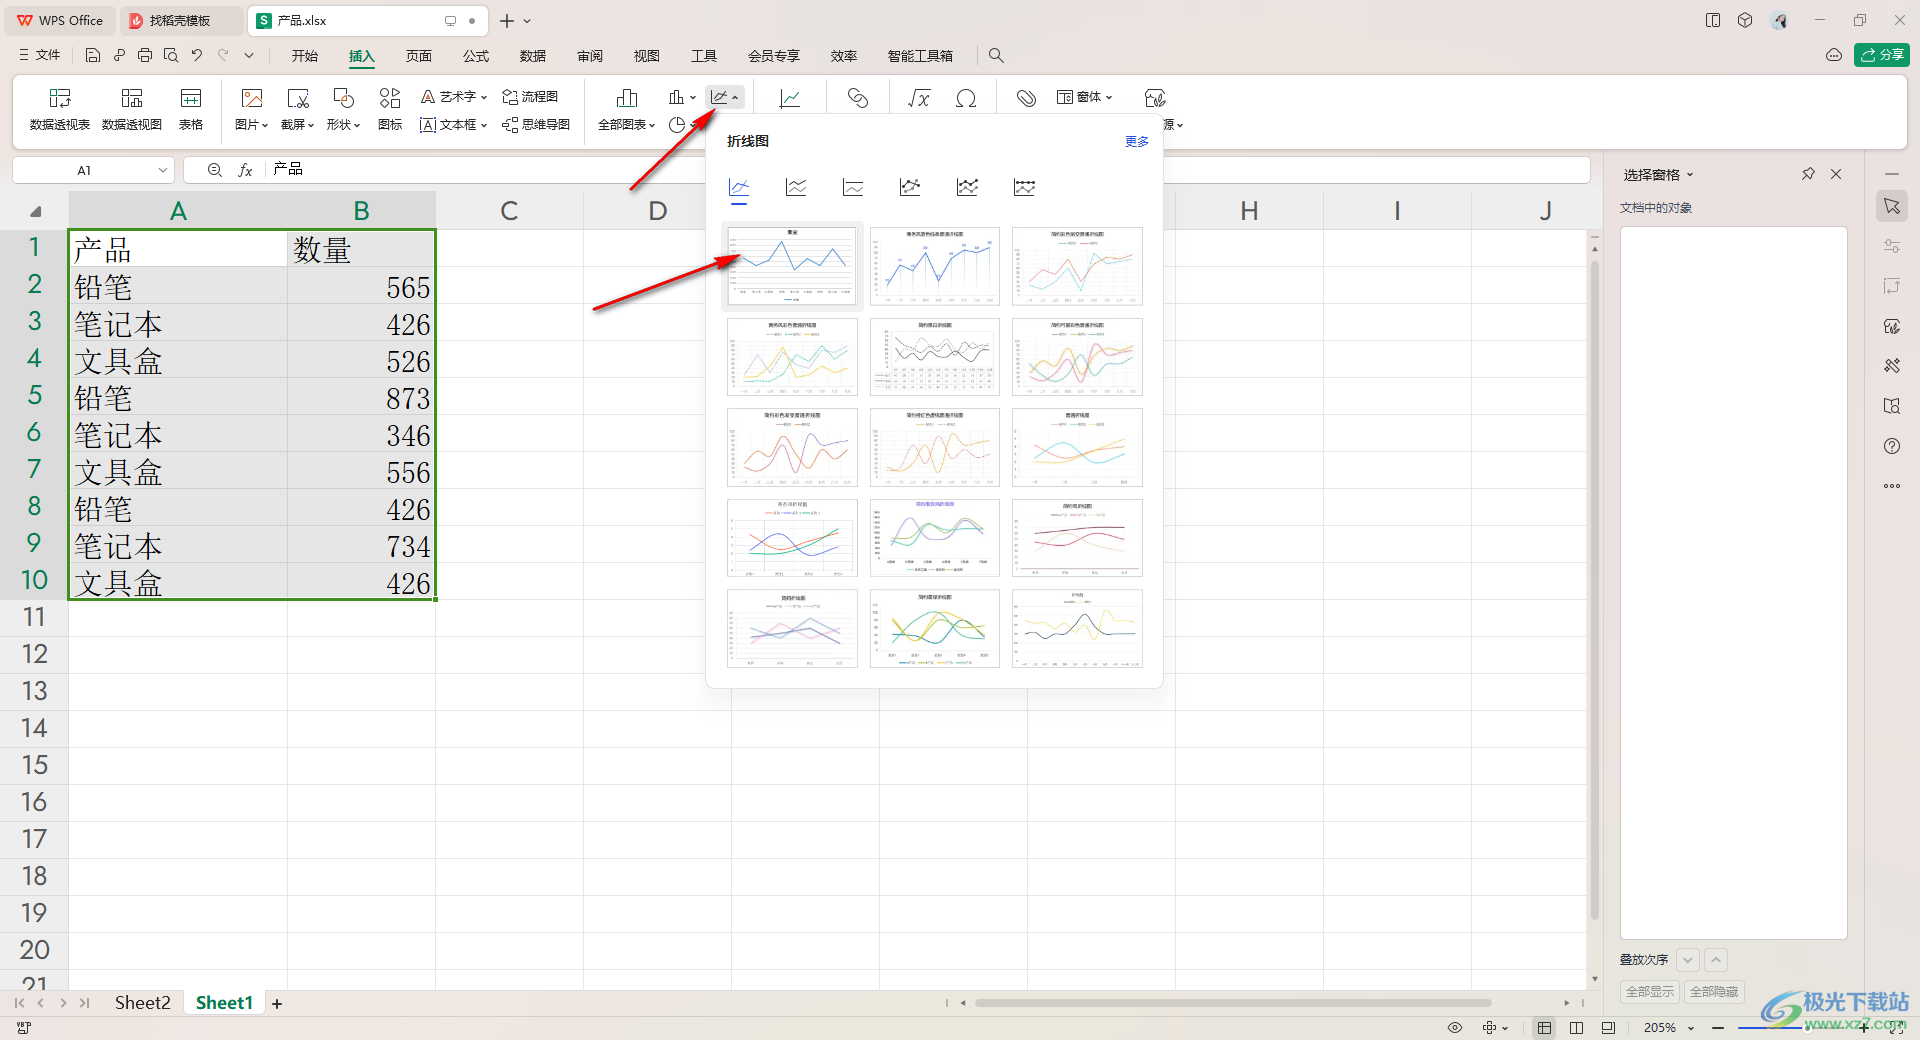Open the 窗体 form controls dropdown
The image size is (1920, 1040).
(1084, 97)
